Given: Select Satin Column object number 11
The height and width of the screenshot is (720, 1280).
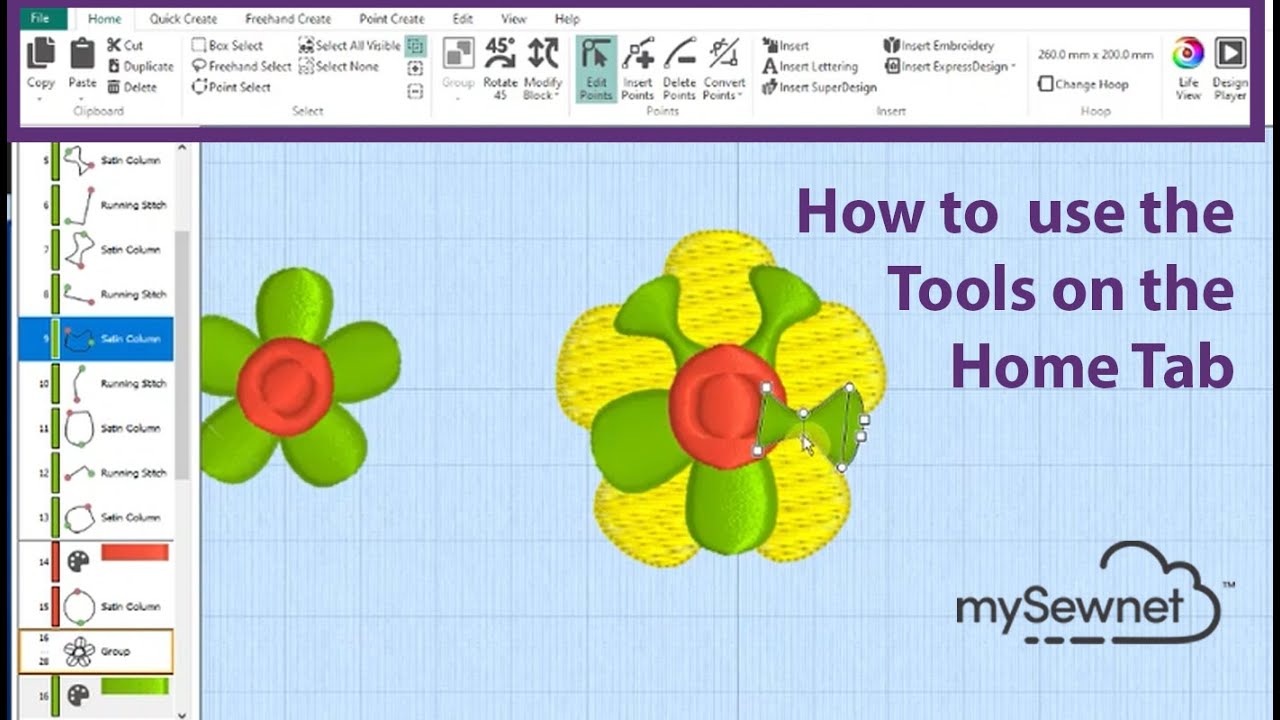Looking at the screenshot, I should point(96,428).
